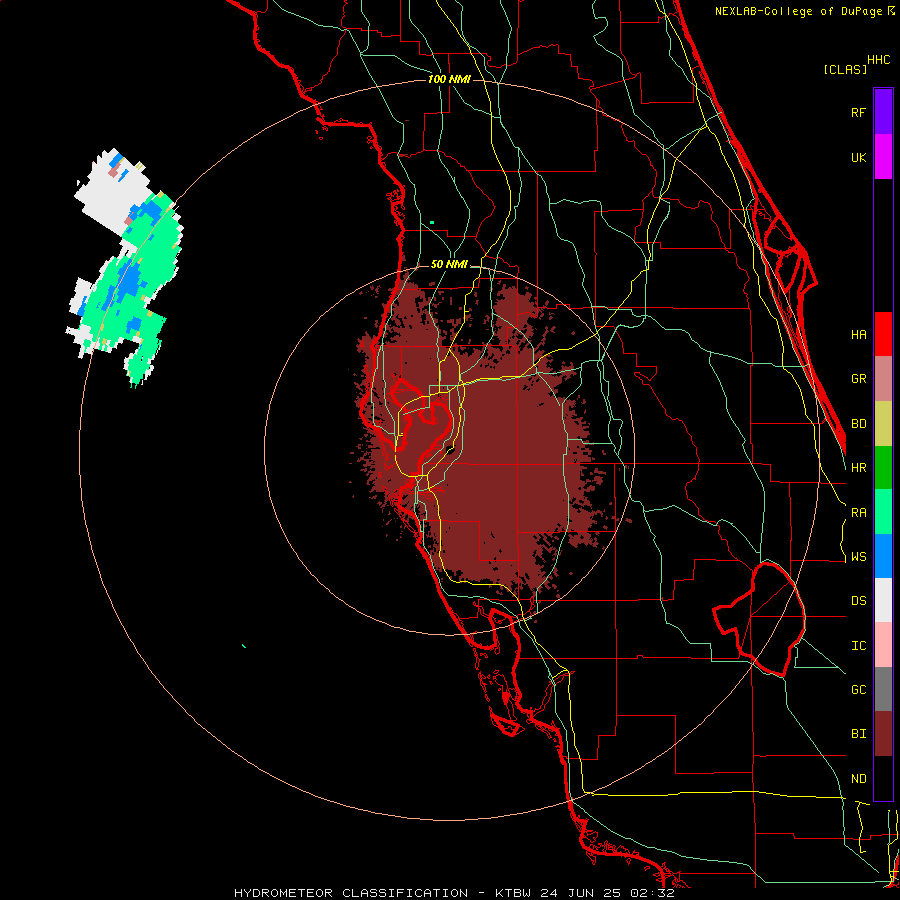Click the mint green RA legend swatch
Image resolution: width=900 pixels, height=900 pixels.
[883, 512]
